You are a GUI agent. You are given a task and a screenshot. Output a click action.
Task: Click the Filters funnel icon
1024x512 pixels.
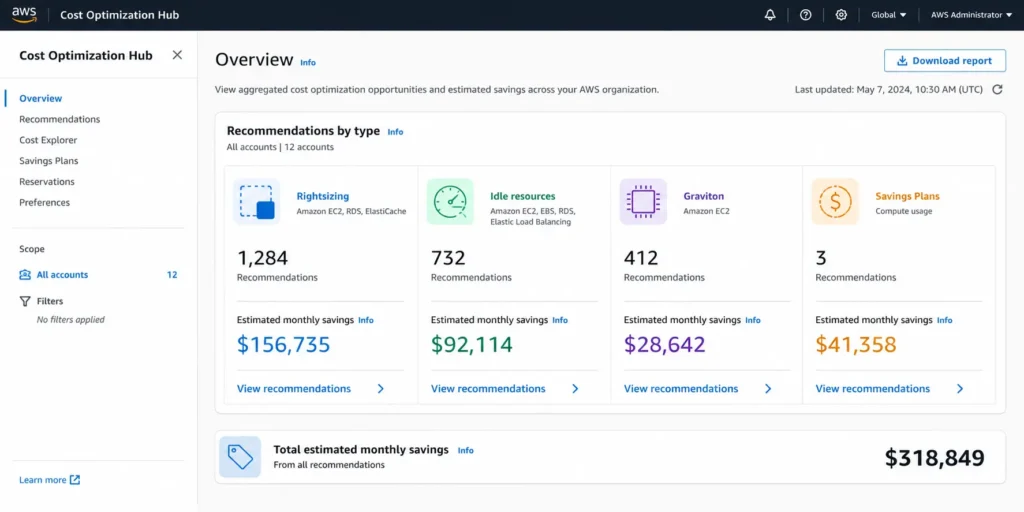click(25, 301)
